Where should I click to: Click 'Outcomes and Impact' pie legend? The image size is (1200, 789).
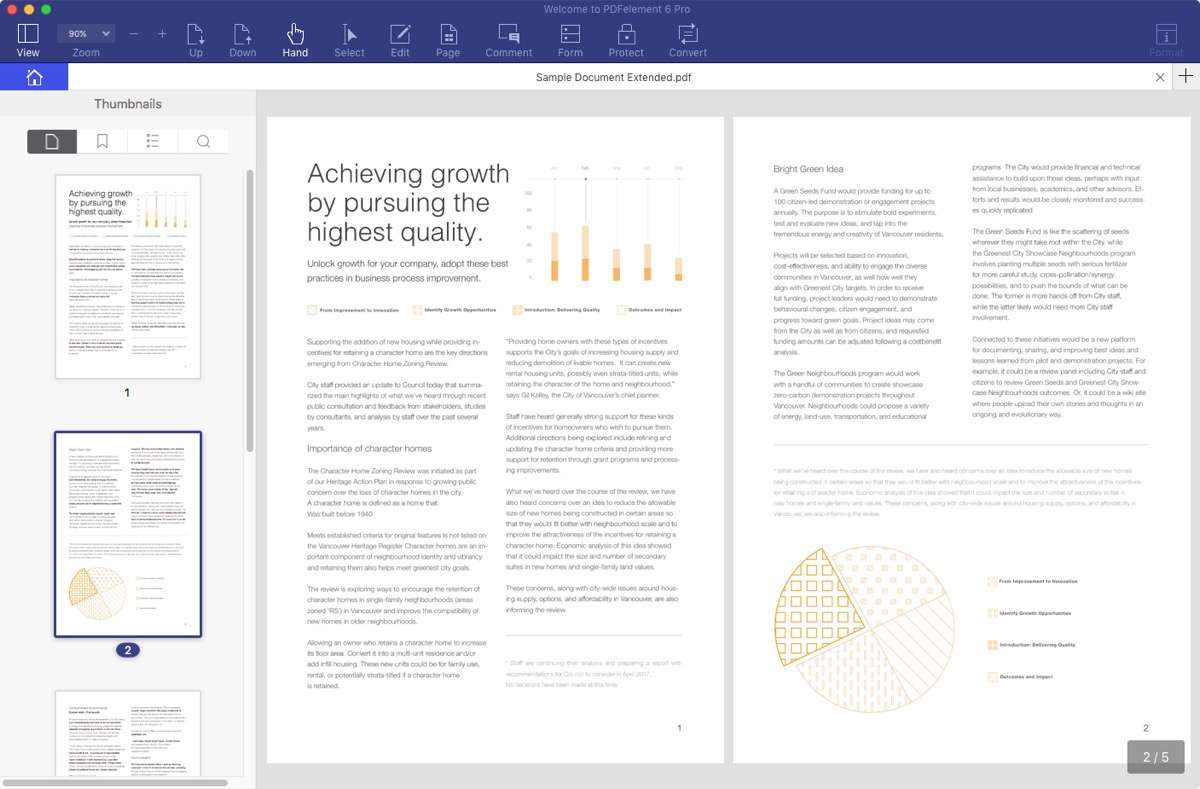1019,677
